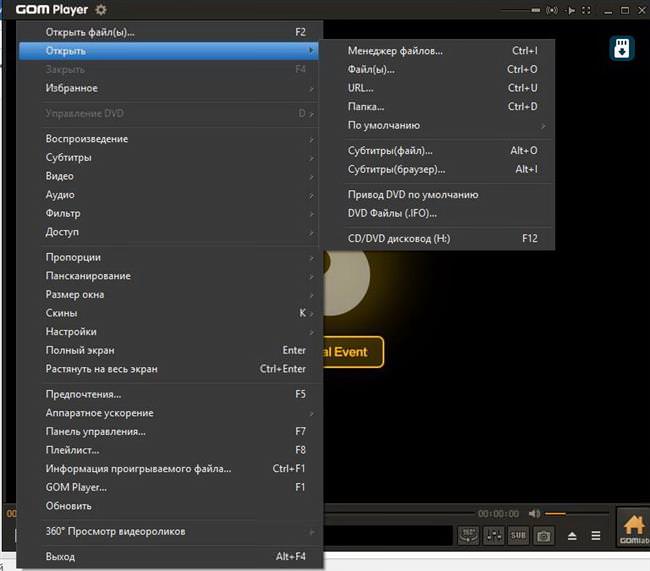Click the eject/open file icon
This screenshot has height=571, width=650.
click(572, 536)
